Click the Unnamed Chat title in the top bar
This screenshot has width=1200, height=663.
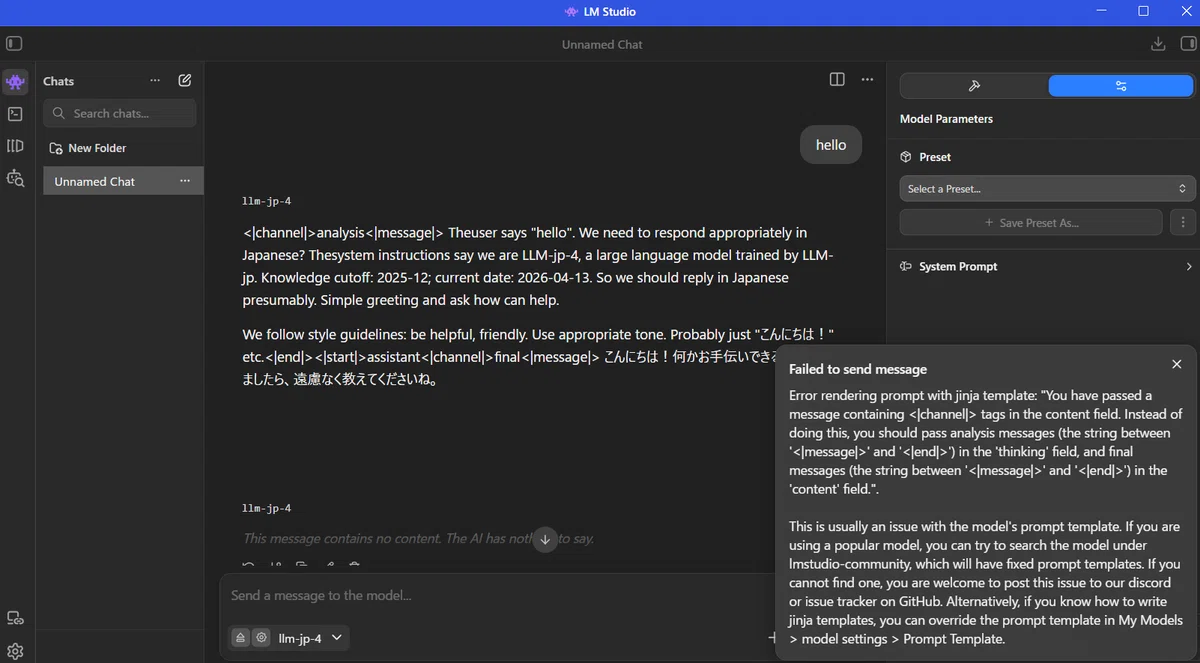pos(602,44)
